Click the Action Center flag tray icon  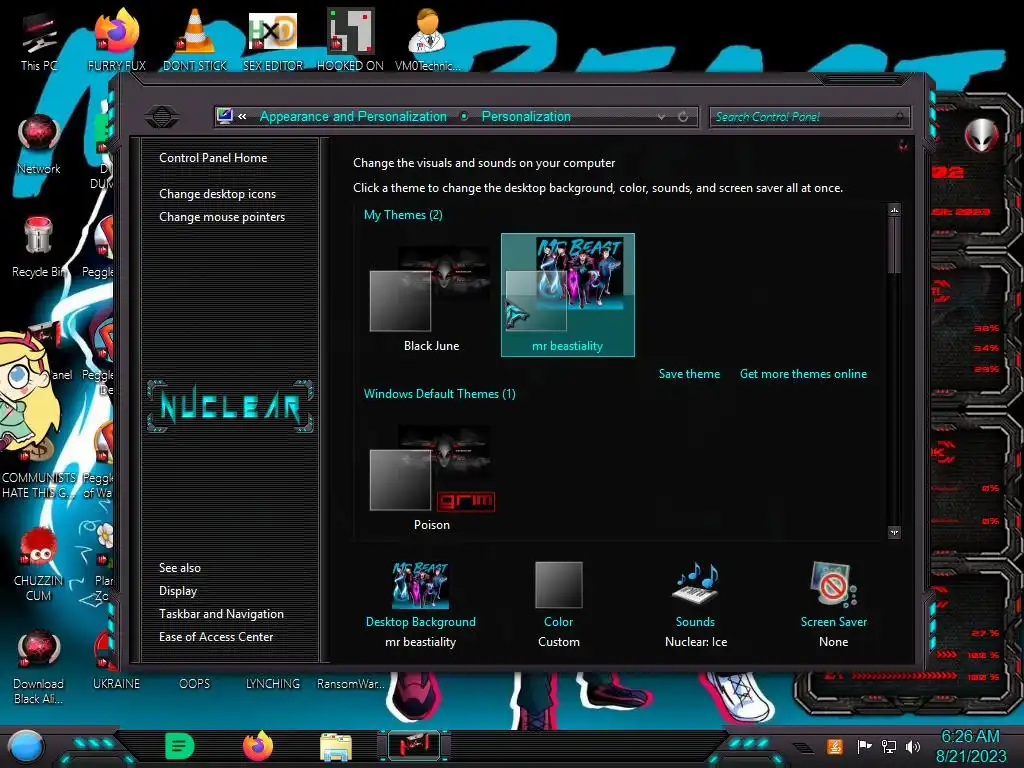tap(864, 746)
